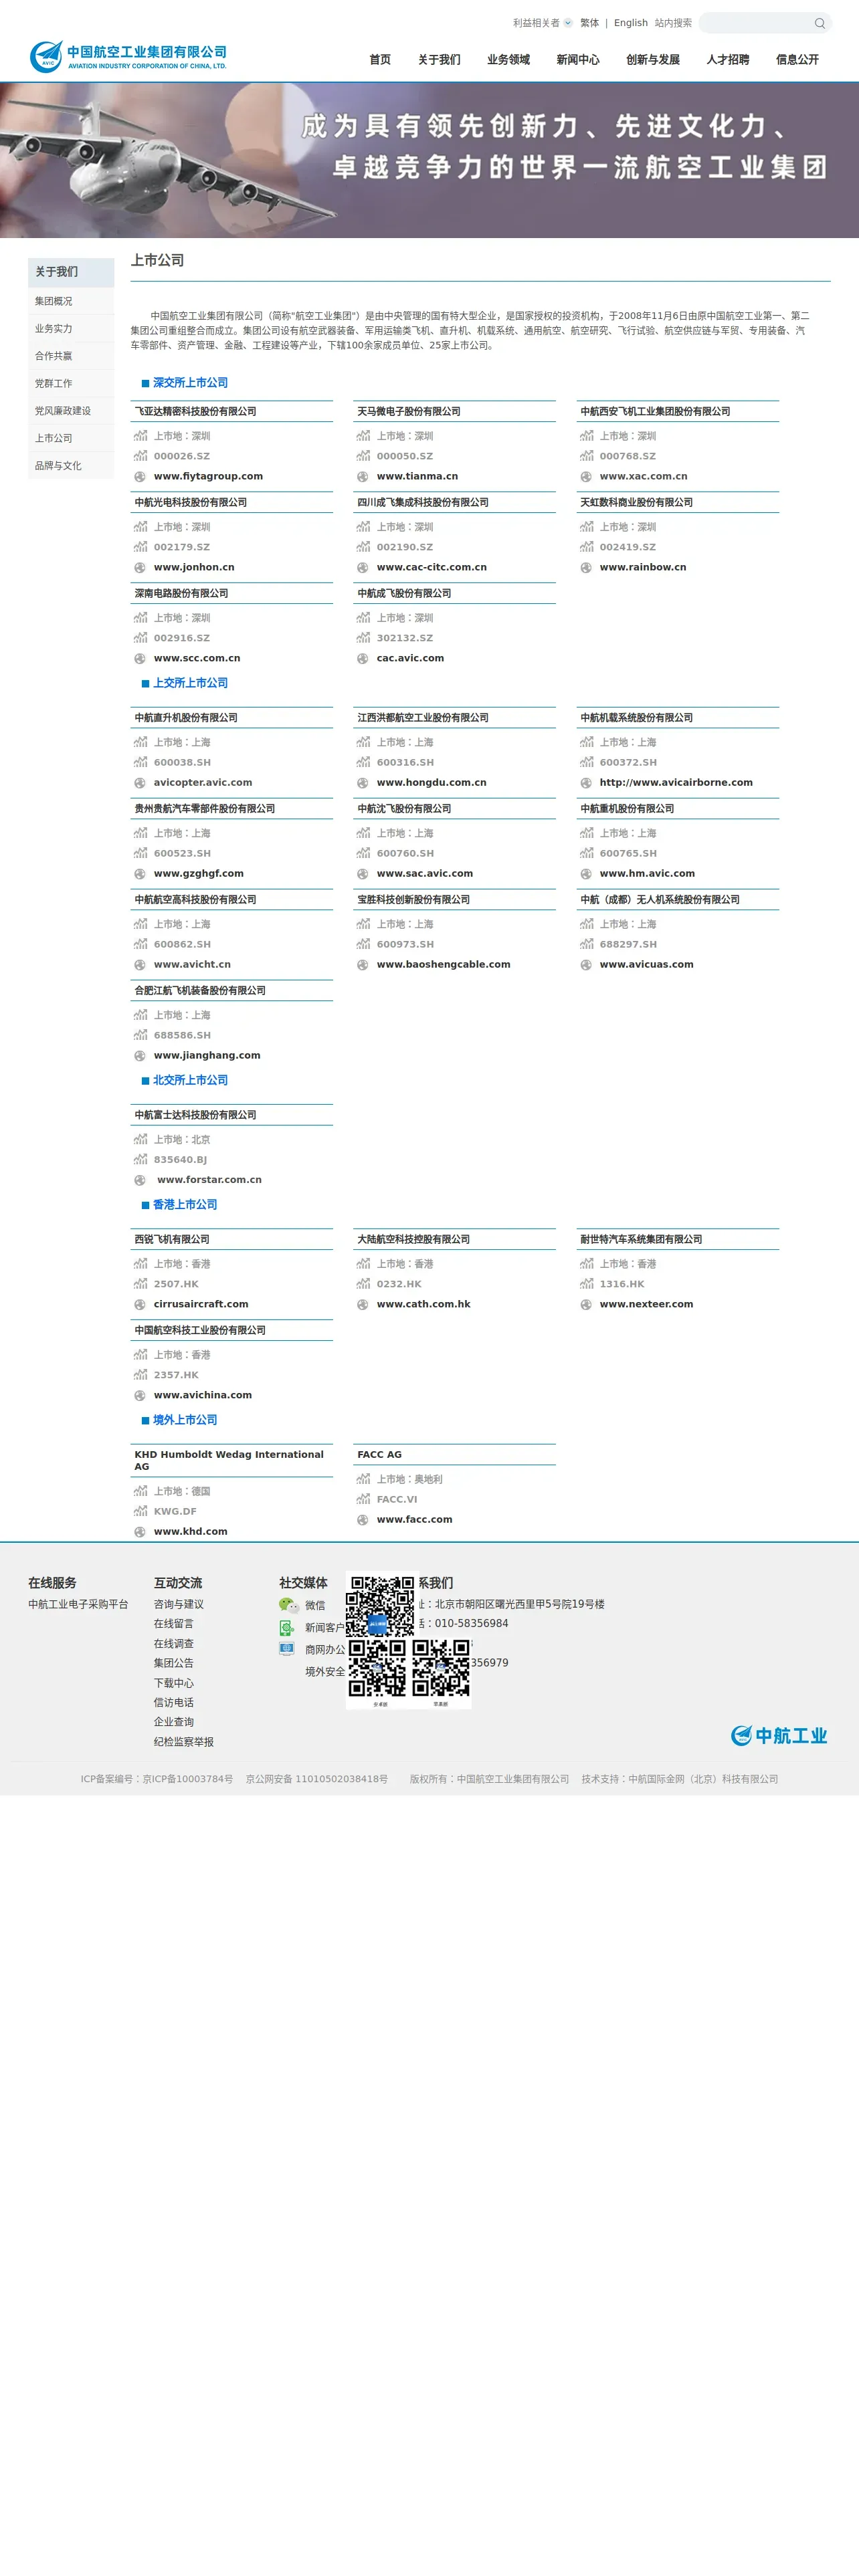
Task: Open the 关于我们 navigation menu
Action: [439, 60]
